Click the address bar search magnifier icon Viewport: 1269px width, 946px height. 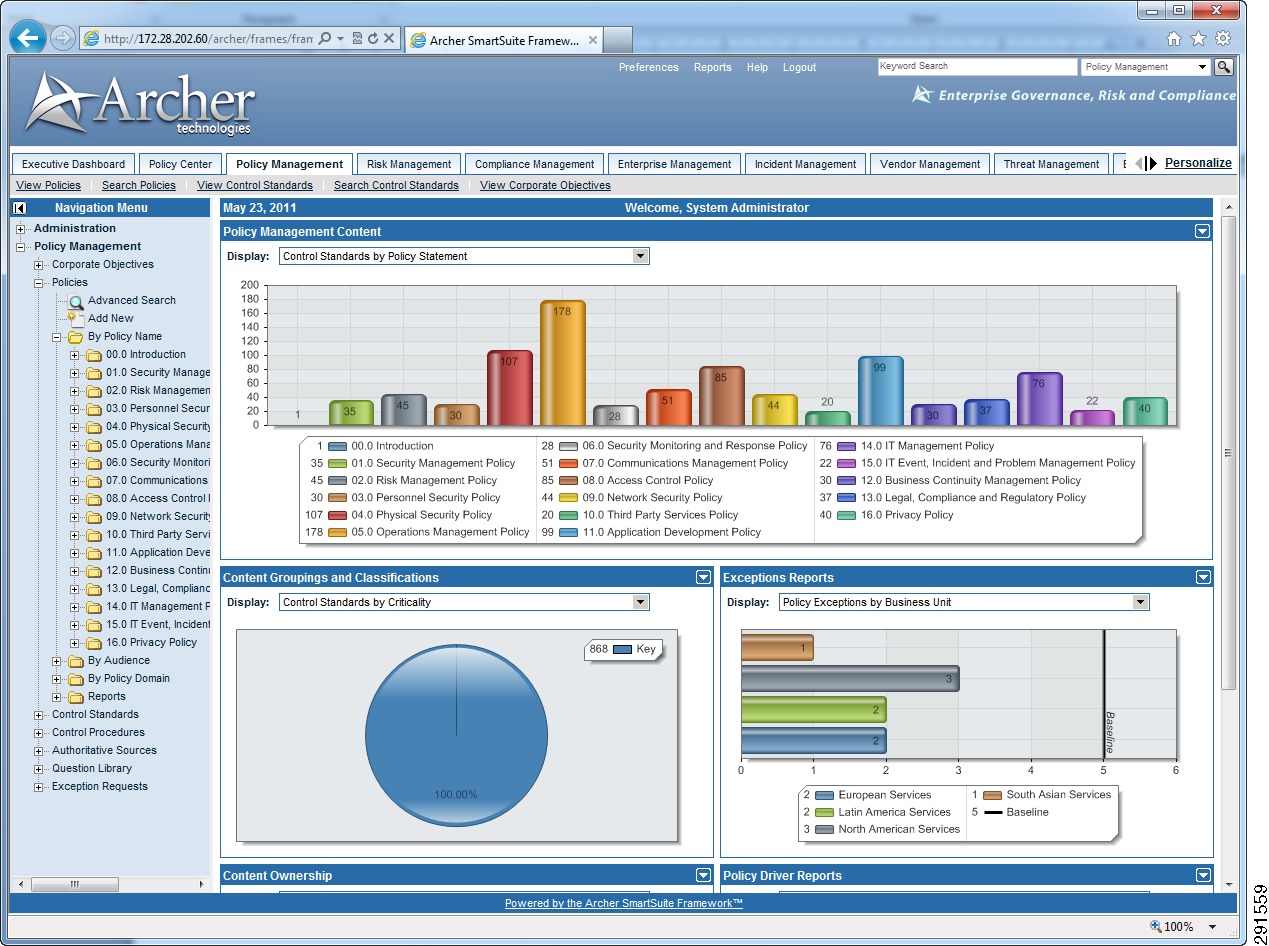click(325, 39)
